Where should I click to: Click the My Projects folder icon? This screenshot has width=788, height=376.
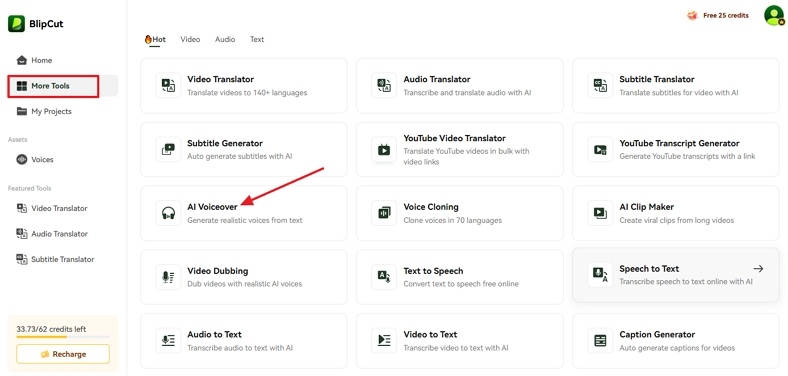22,111
